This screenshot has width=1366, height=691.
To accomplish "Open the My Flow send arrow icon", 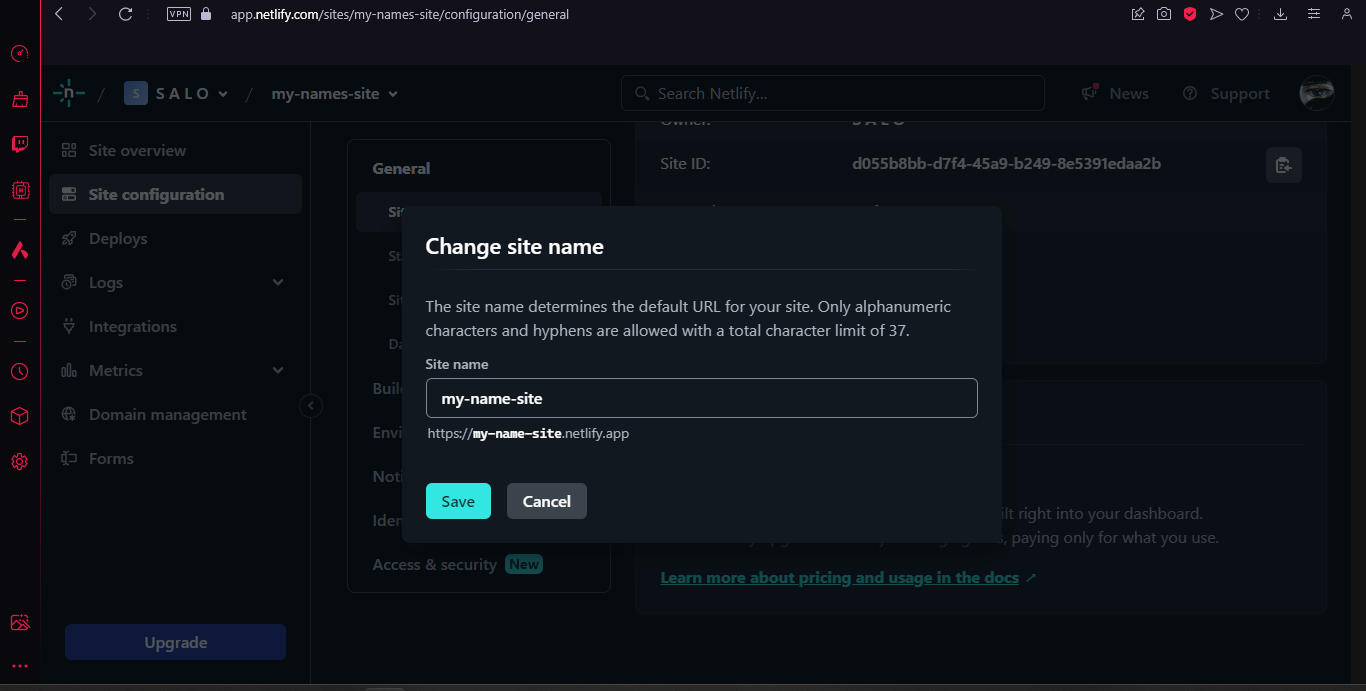I will (1216, 14).
